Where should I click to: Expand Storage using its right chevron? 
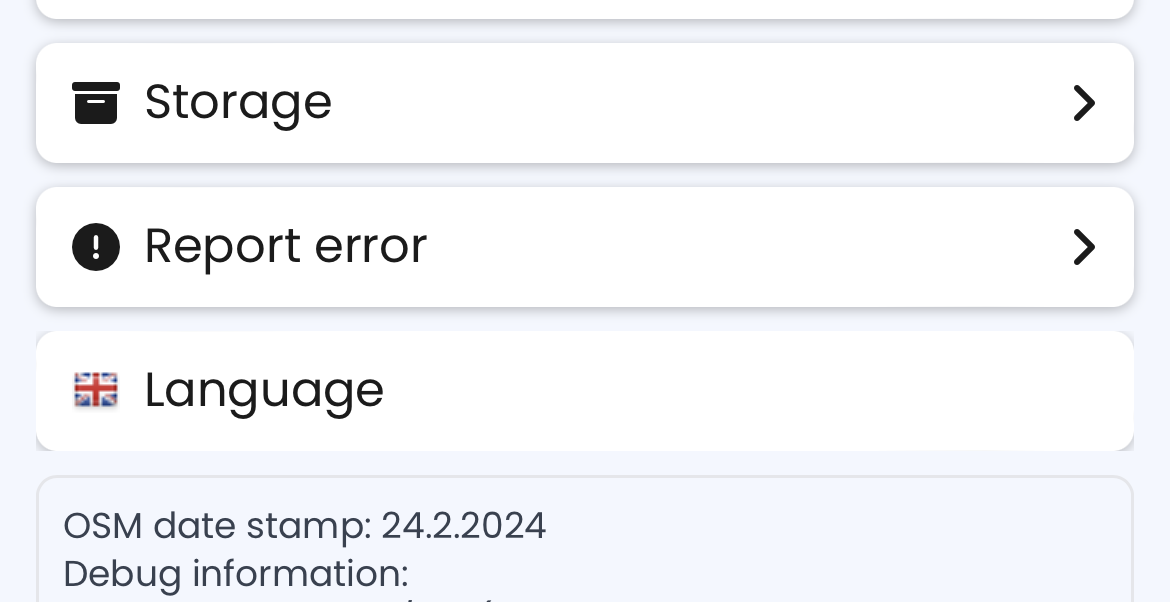[x=1084, y=103]
